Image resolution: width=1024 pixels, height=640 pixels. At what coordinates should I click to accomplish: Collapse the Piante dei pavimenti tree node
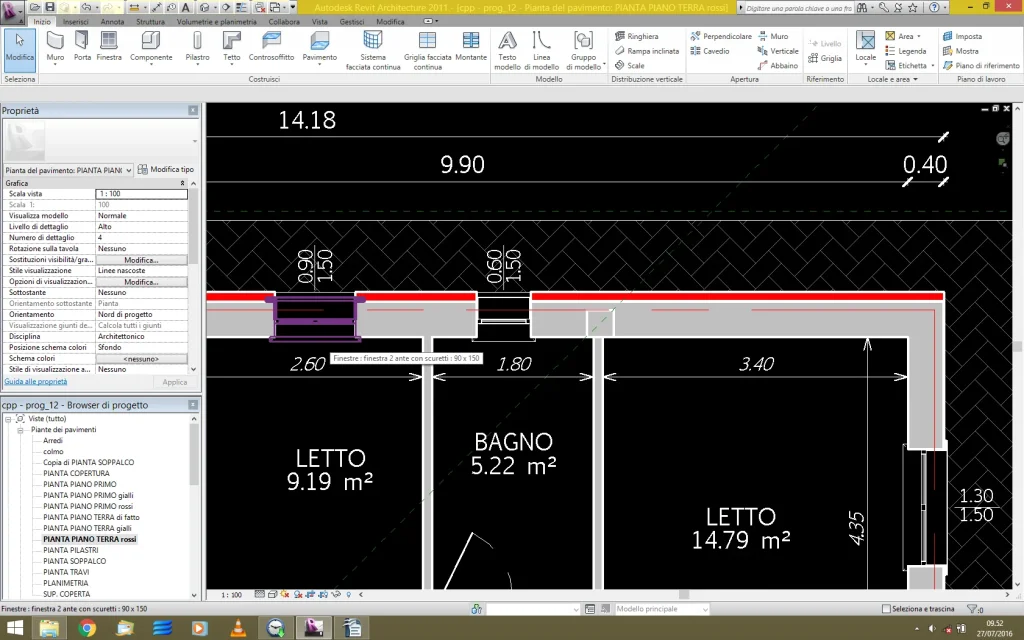(20, 430)
